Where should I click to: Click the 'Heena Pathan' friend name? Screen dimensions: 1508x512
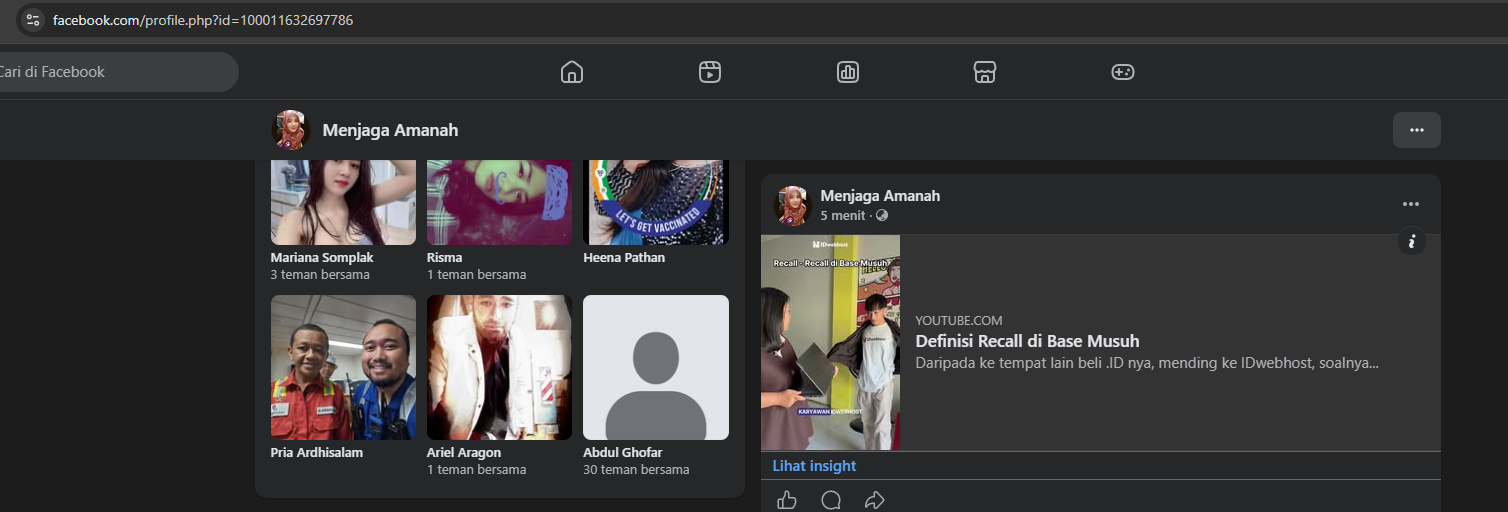point(624,257)
